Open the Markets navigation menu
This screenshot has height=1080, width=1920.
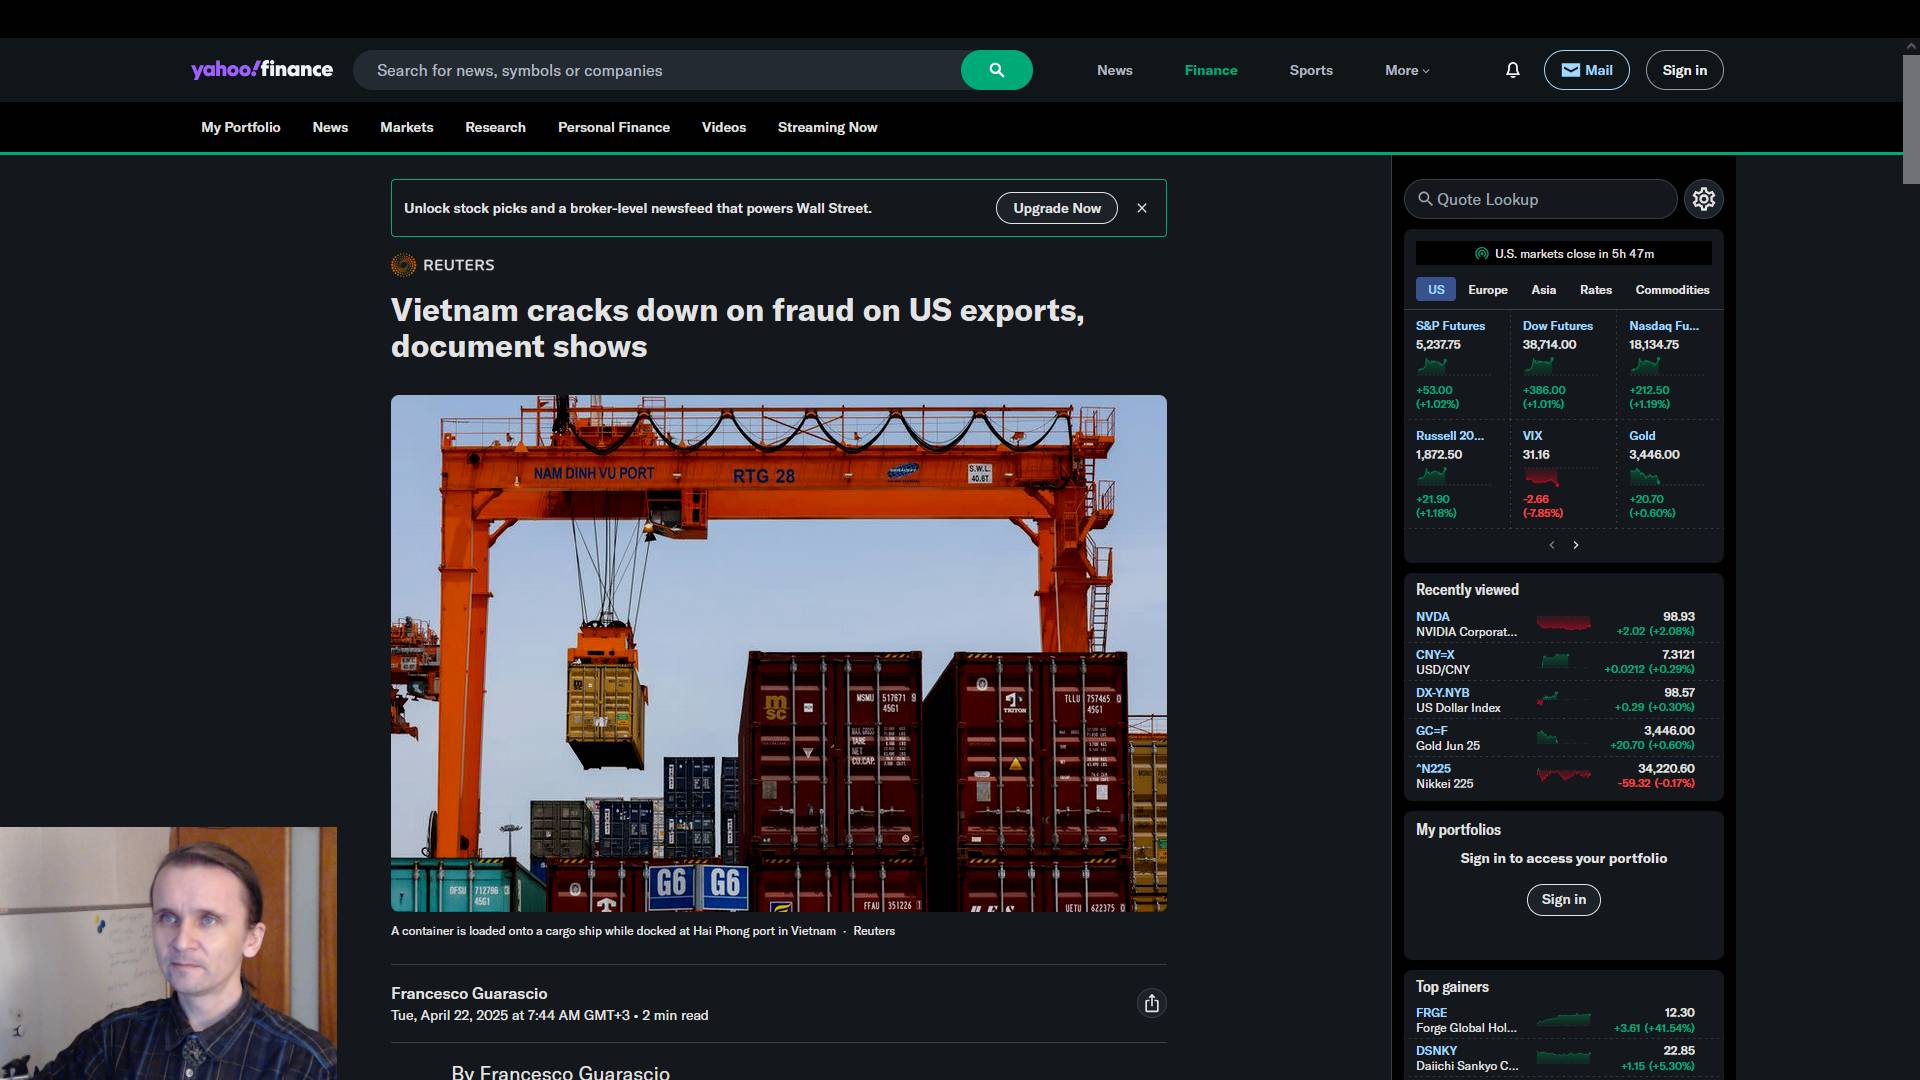click(406, 127)
